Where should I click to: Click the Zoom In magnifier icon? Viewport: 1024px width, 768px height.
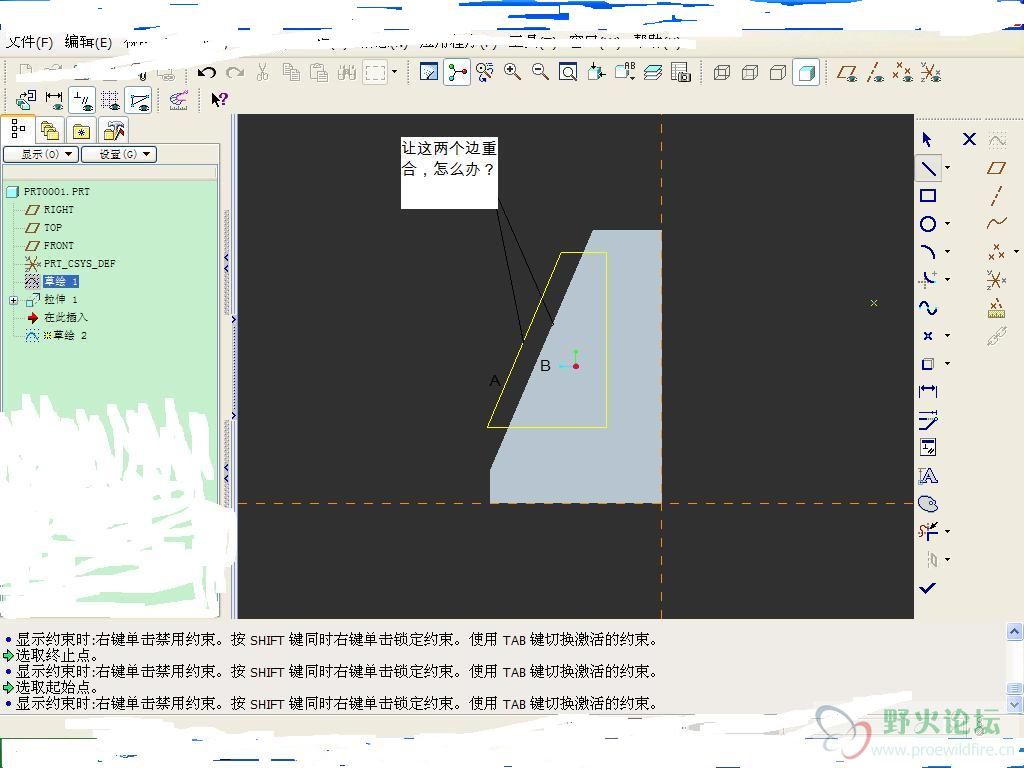click(512, 72)
